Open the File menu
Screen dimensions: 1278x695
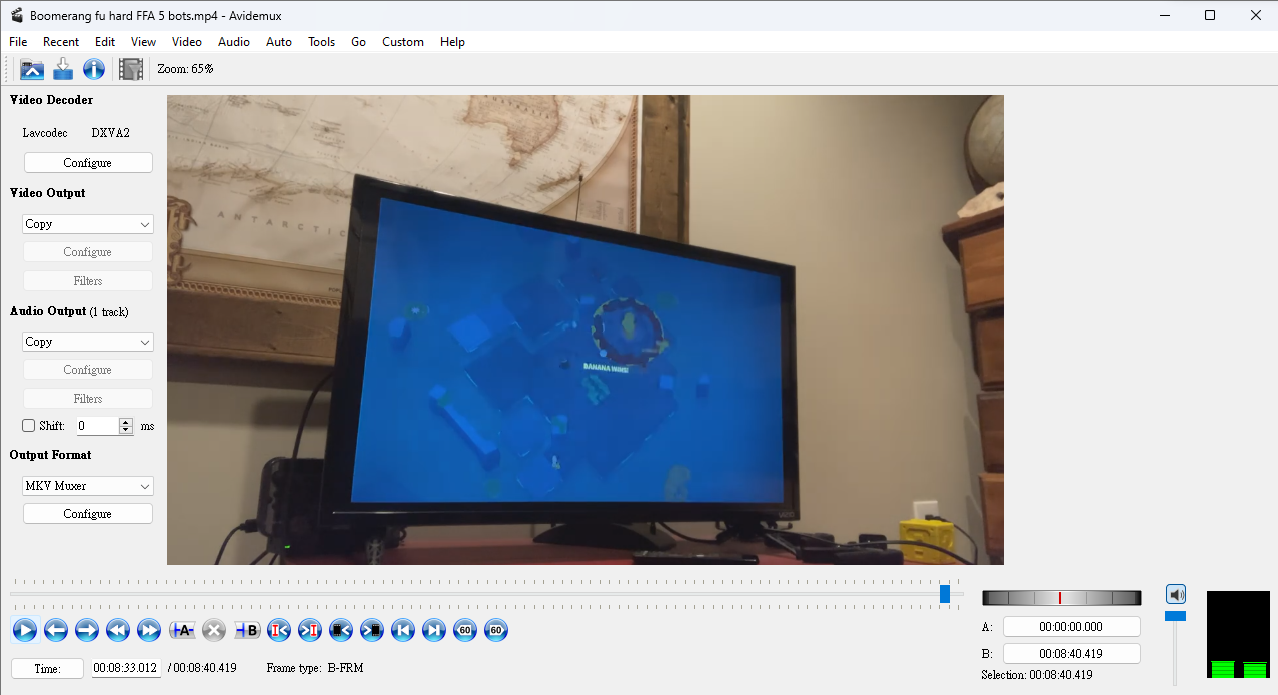18,42
